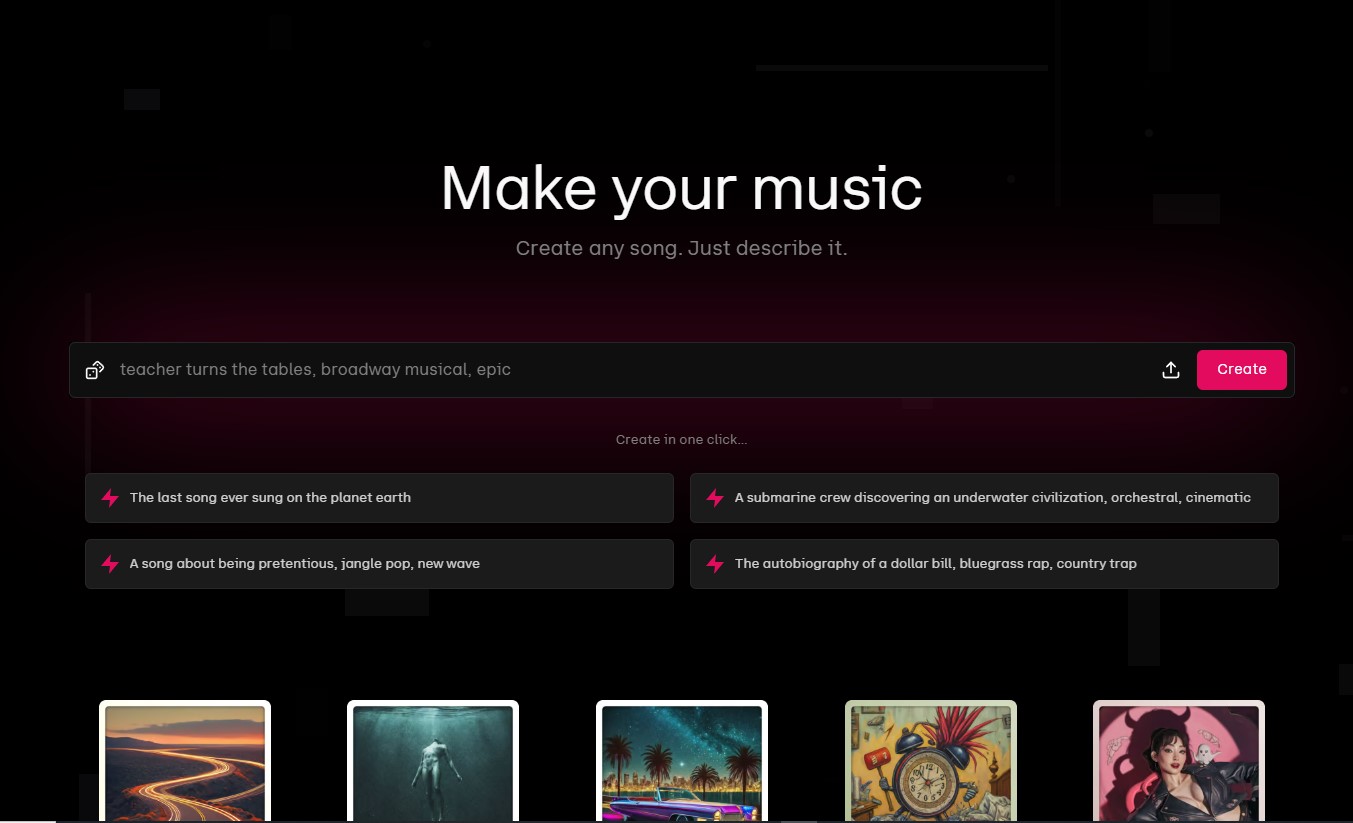Click lightning bolt beside pretentious song prompt
1353x823 pixels.
coord(110,564)
